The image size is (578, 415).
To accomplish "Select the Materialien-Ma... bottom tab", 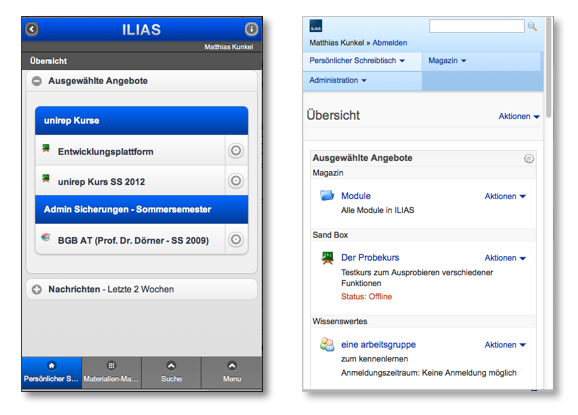I will 111,372.
